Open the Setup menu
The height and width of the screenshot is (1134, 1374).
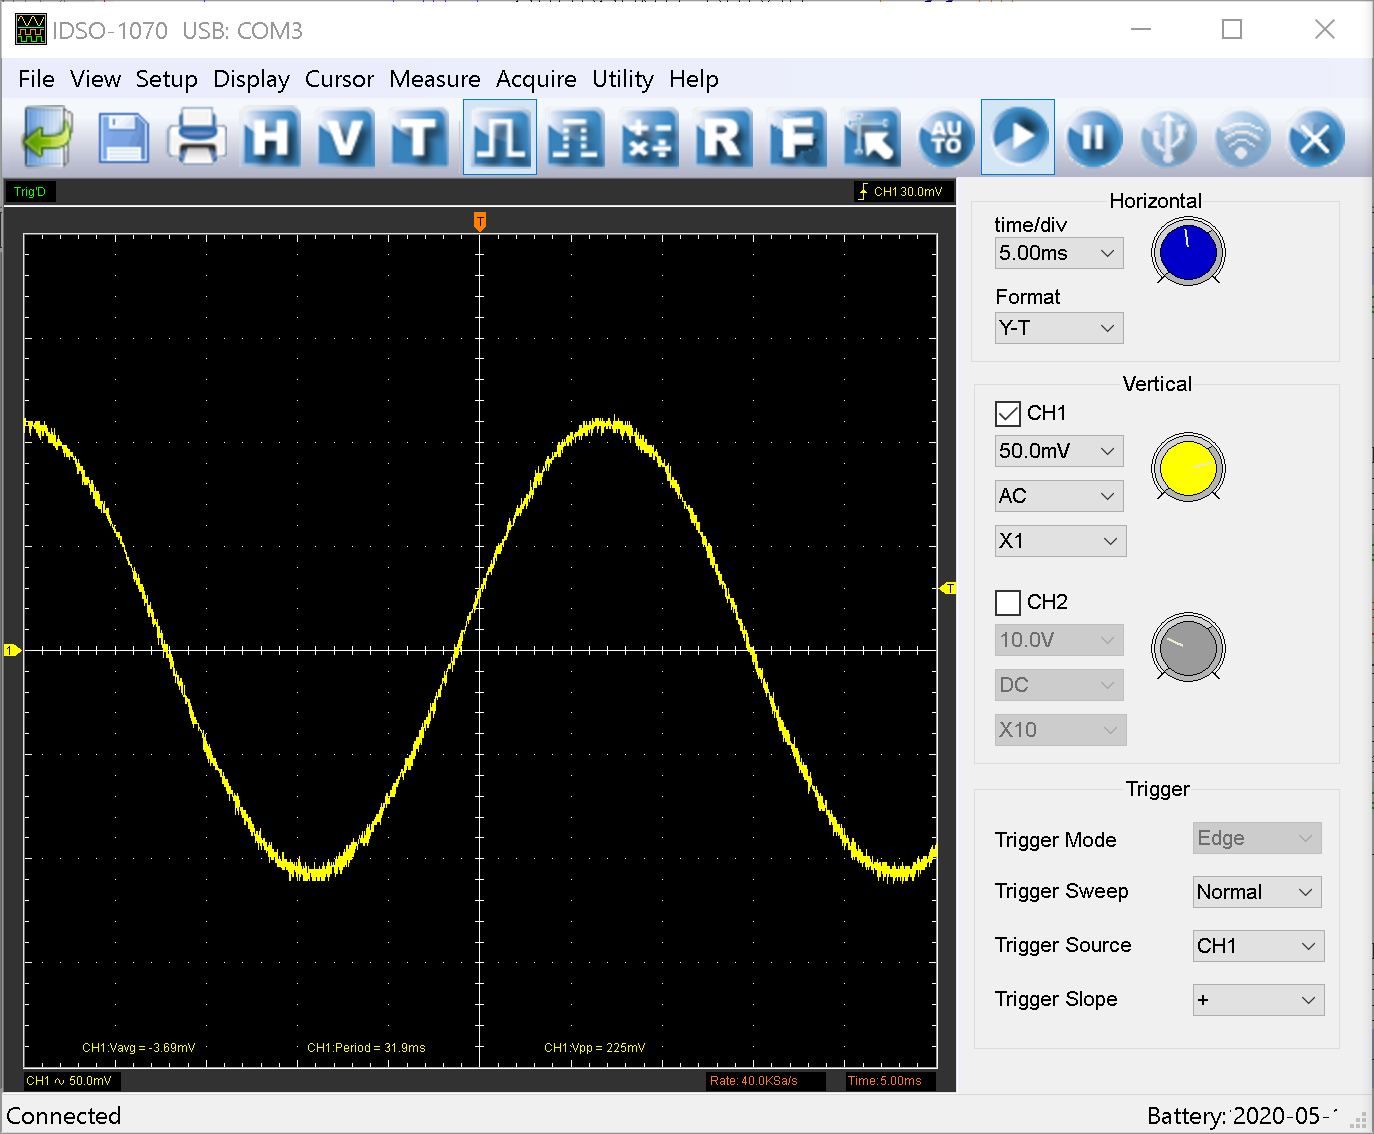(x=166, y=79)
